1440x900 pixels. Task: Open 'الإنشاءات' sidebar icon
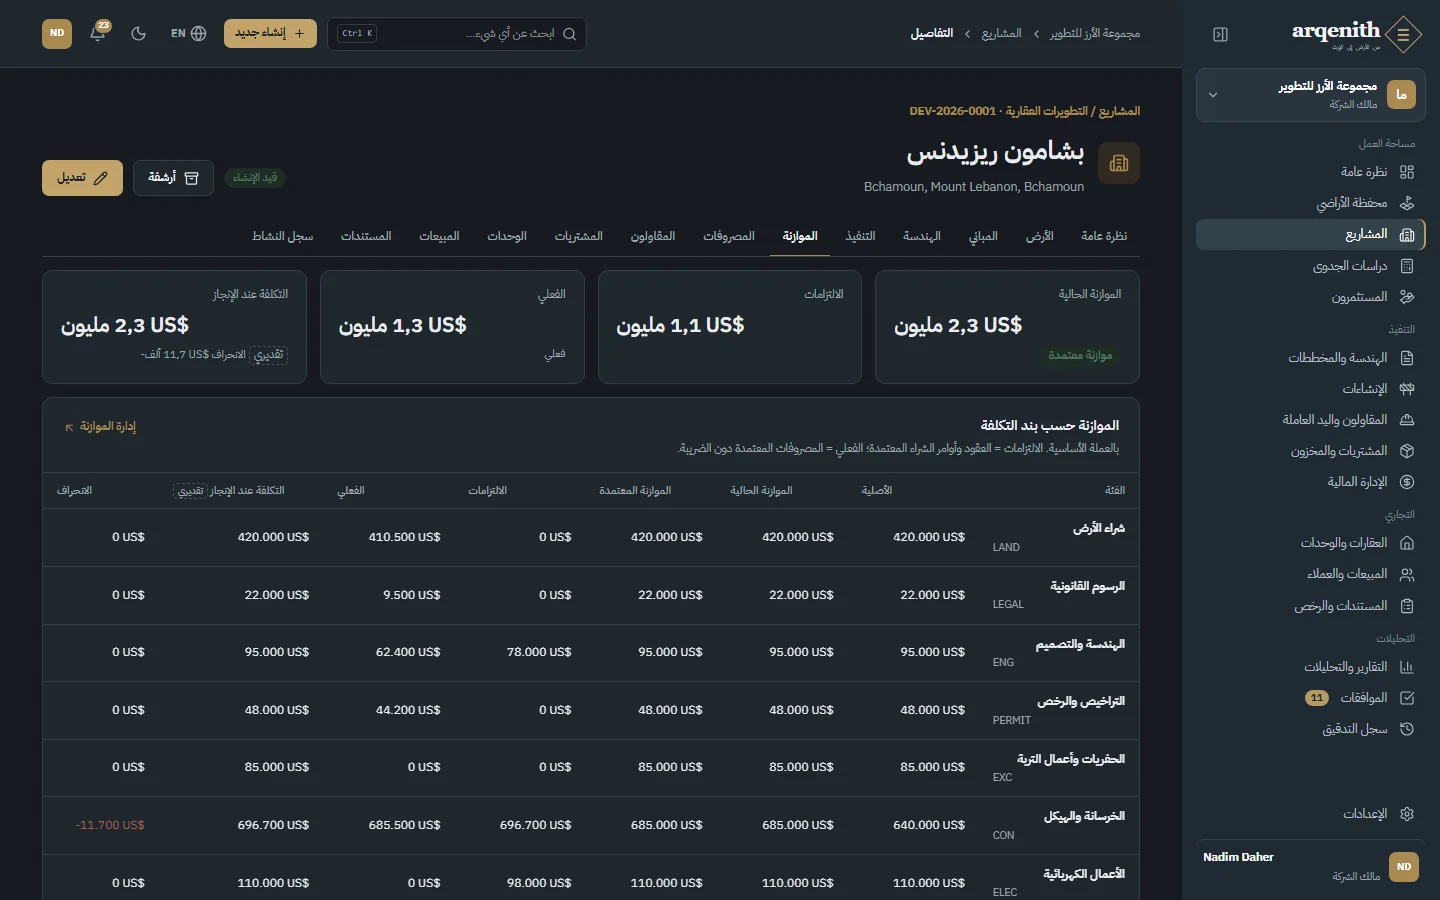click(x=1407, y=389)
